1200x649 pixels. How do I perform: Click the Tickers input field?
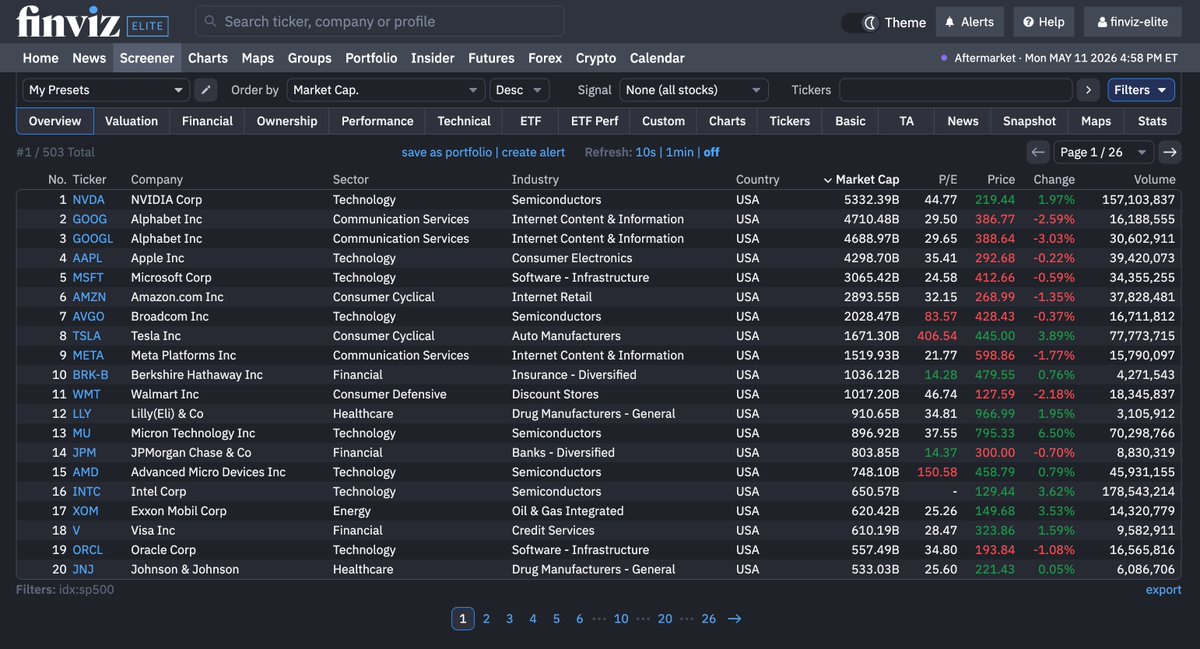tap(955, 90)
